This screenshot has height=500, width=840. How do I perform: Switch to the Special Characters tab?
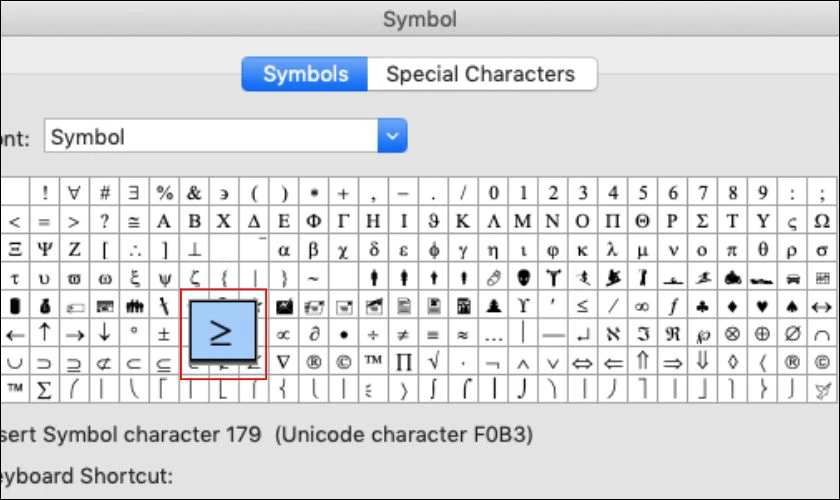481,74
